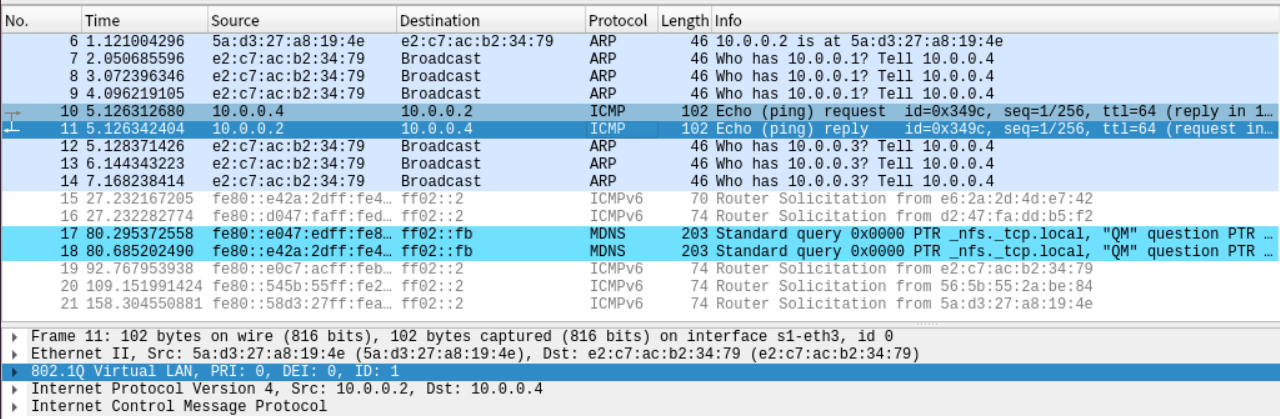Click the Length column header

[x=684, y=20]
